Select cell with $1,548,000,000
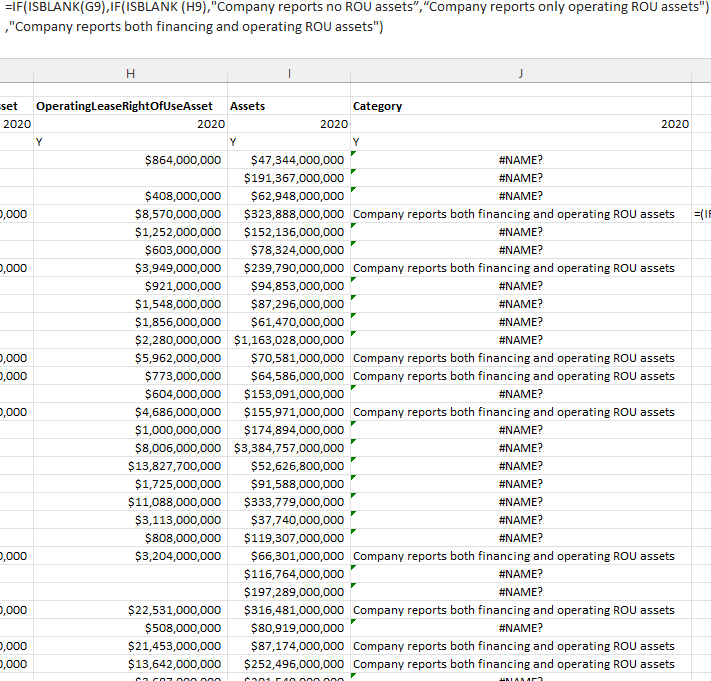The image size is (711, 681). 131,304
